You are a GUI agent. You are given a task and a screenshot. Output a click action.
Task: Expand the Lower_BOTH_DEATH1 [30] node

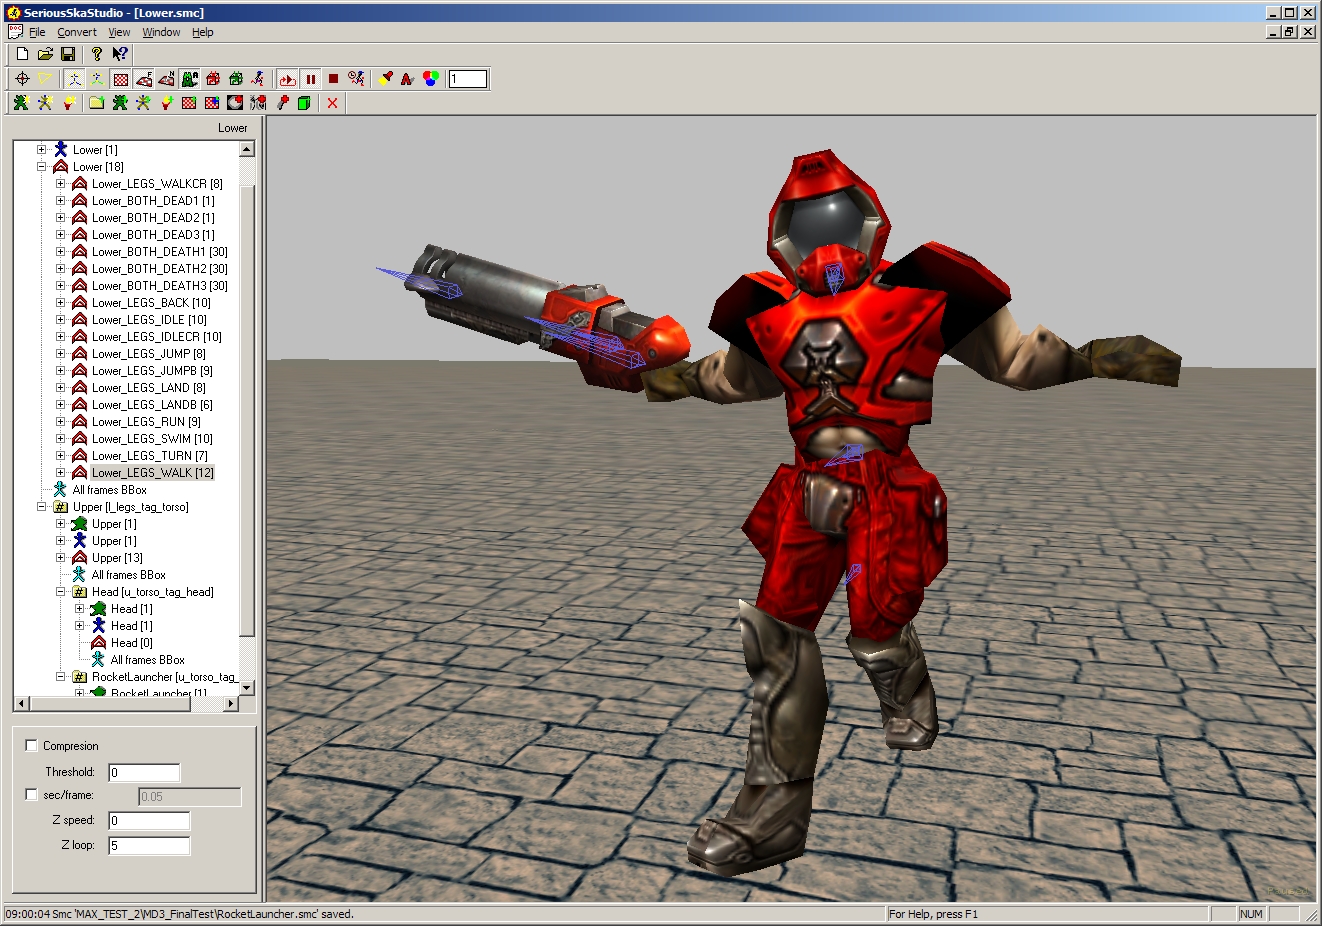61,252
